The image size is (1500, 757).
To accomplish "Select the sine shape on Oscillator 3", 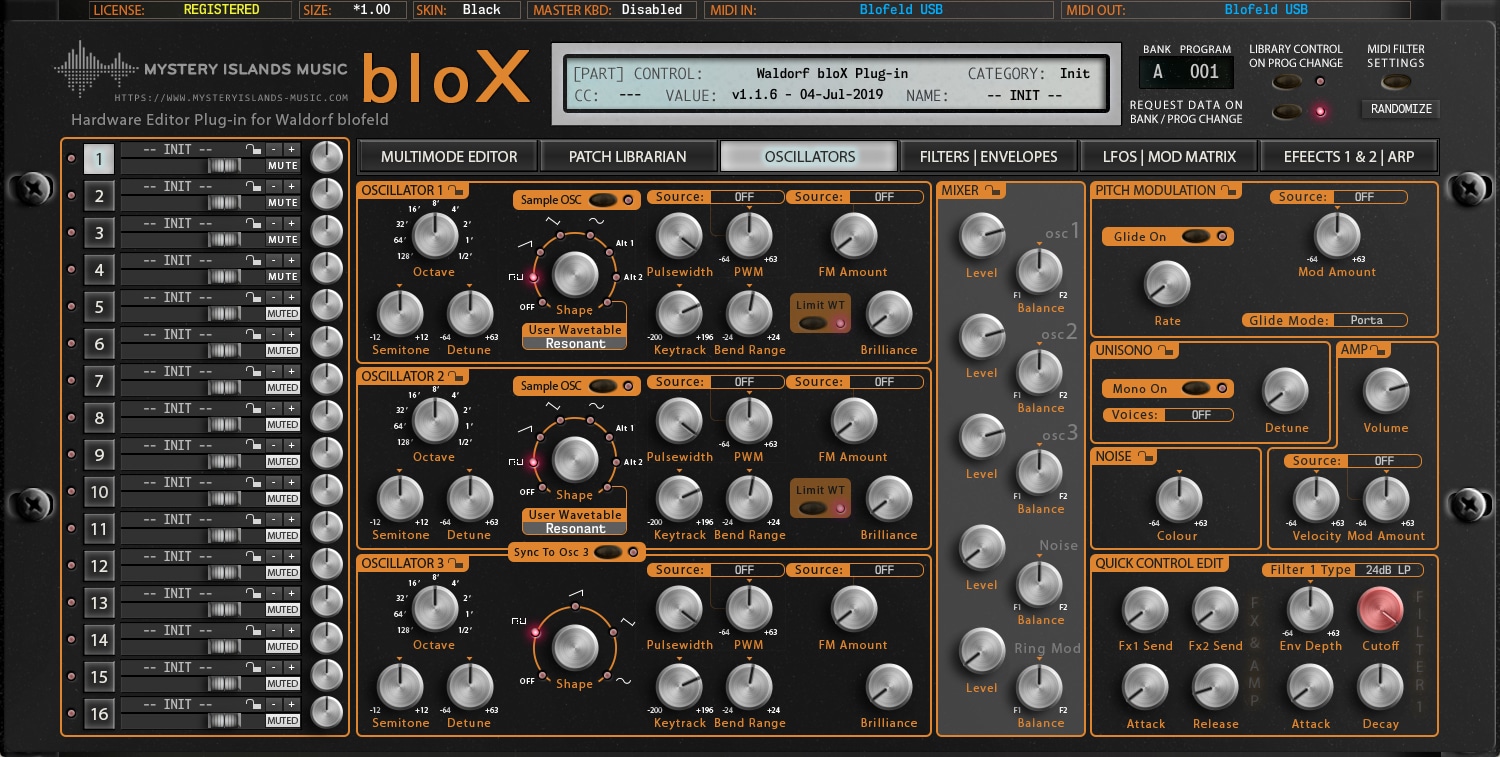I will point(606,676).
